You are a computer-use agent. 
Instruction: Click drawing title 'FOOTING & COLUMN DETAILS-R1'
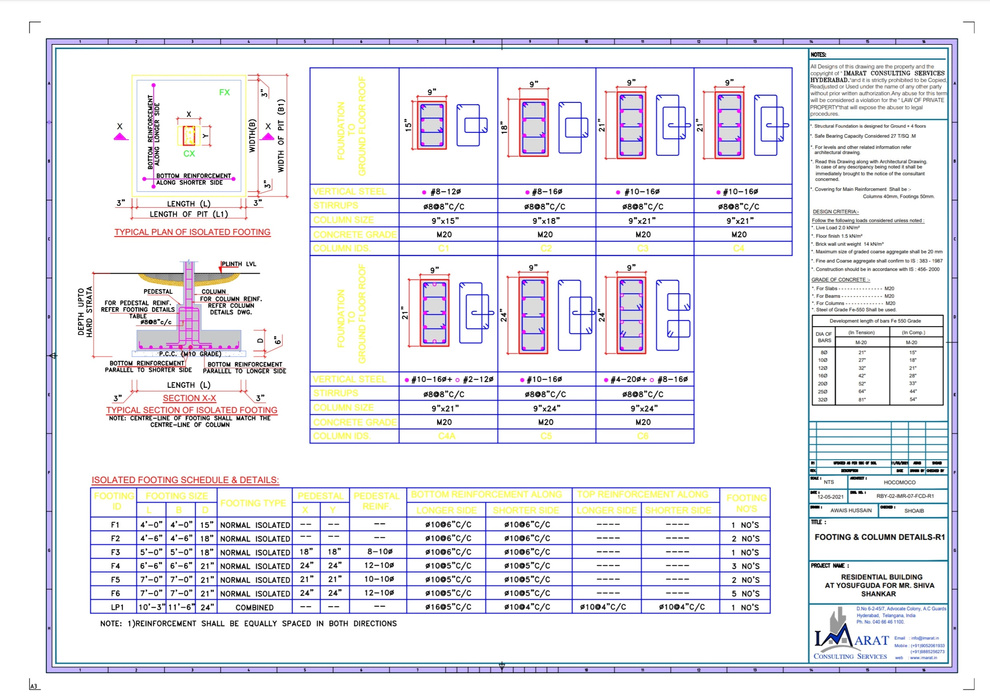880,537
